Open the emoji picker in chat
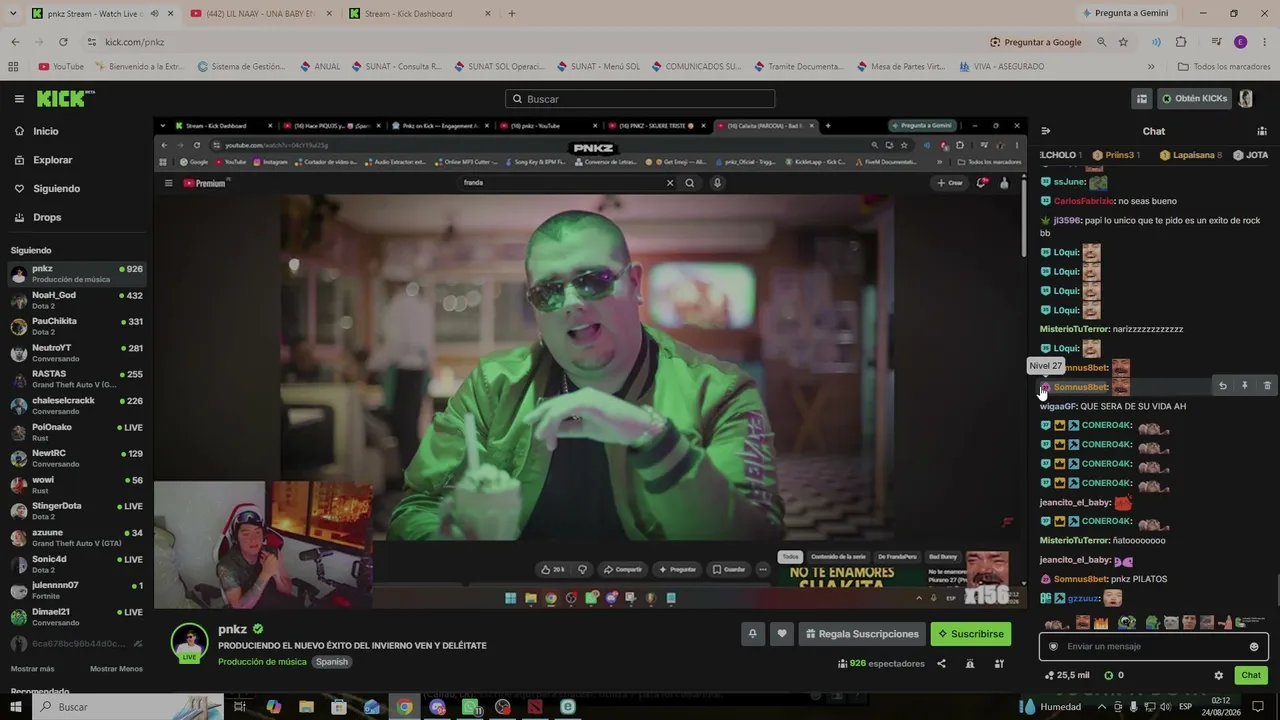Image resolution: width=1280 pixels, height=720 pixels. point(1254,647)
